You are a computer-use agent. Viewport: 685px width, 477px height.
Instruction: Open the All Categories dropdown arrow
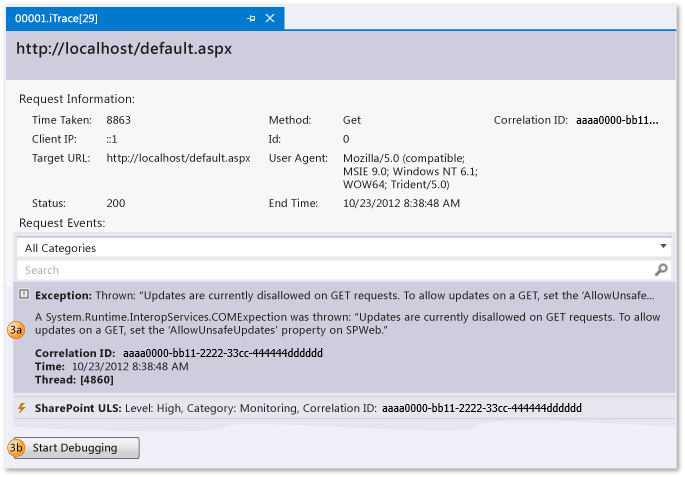click(x=663, y=247)
